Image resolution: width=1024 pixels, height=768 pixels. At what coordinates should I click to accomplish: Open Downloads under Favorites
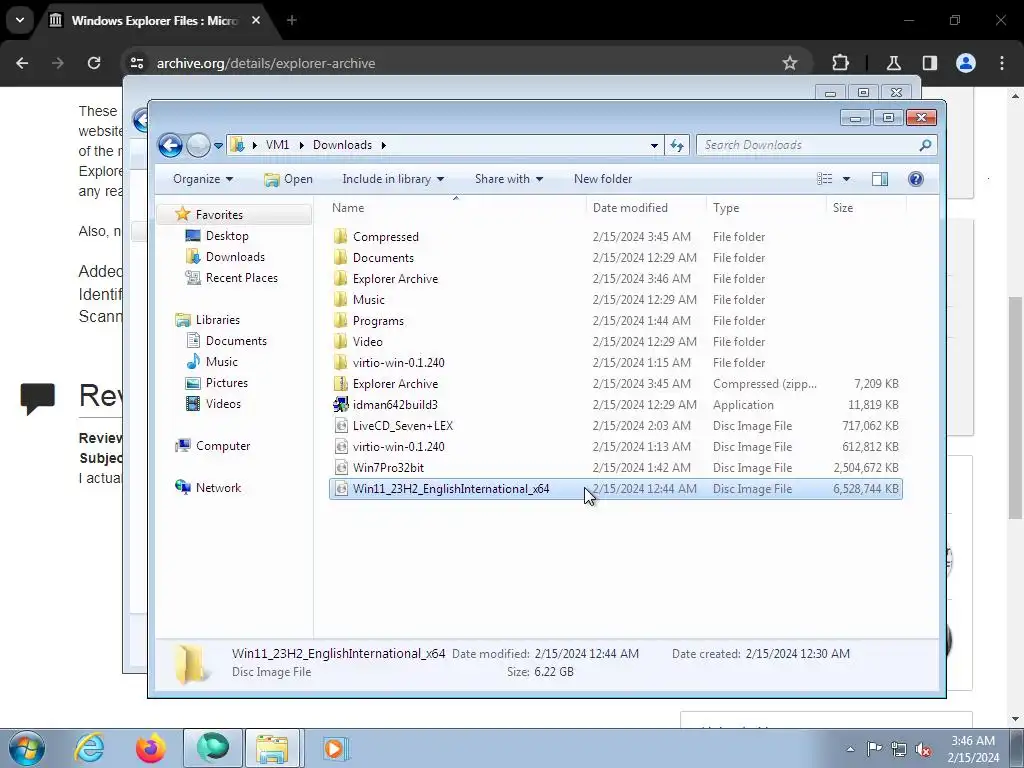[235, 257]
